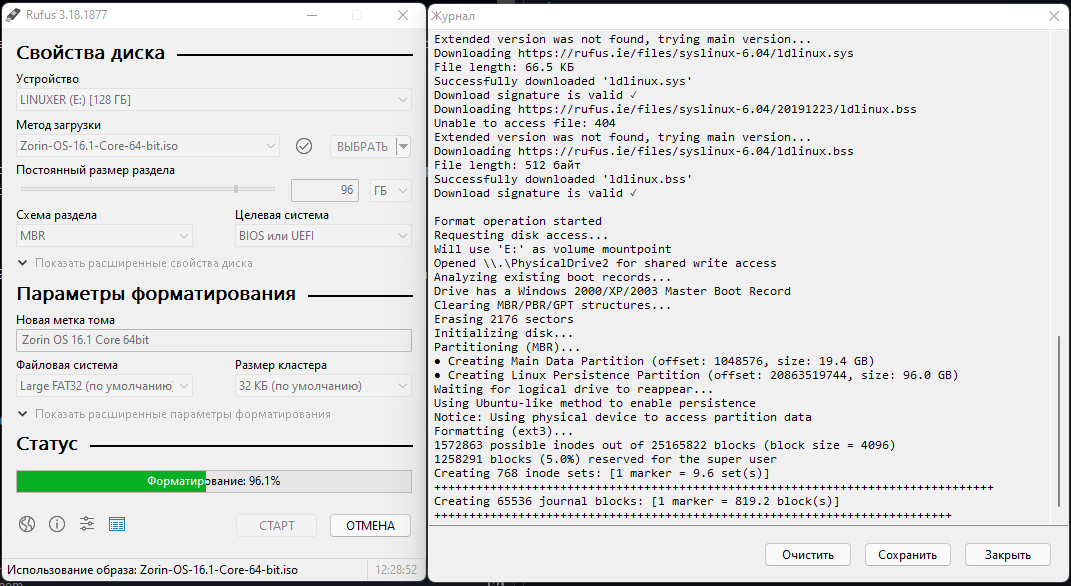Click log line 'File length: 66.5 КБ'
1071x586 pixels.
tap(503, 67)
